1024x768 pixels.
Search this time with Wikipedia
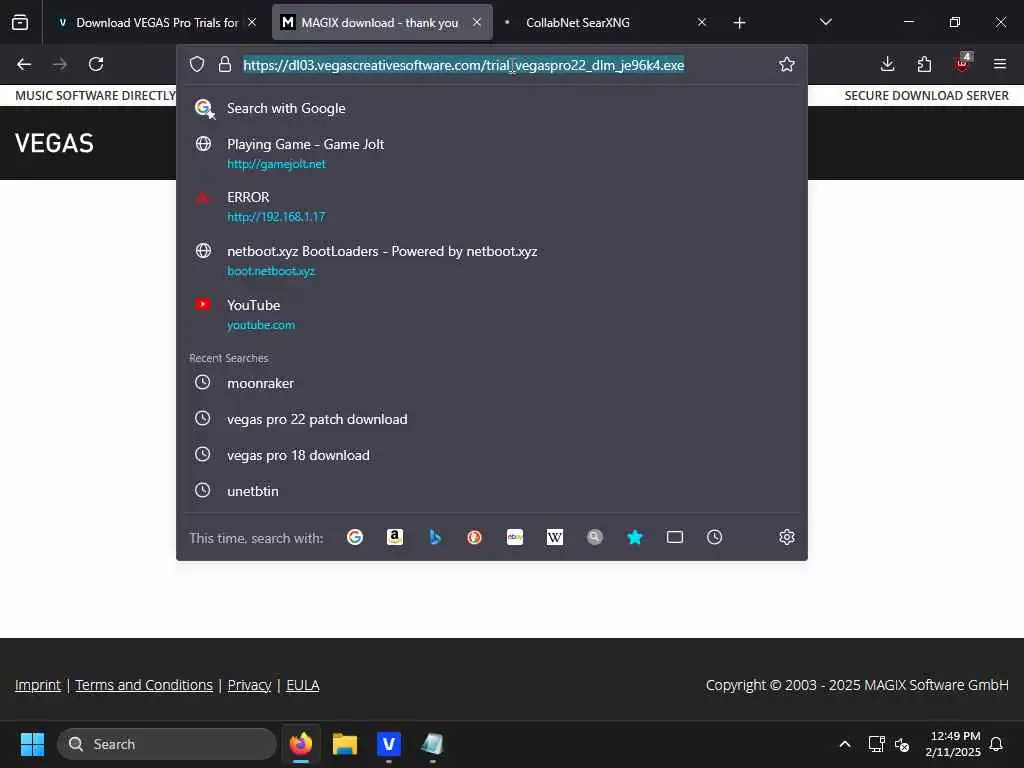(x=554, y=537)
